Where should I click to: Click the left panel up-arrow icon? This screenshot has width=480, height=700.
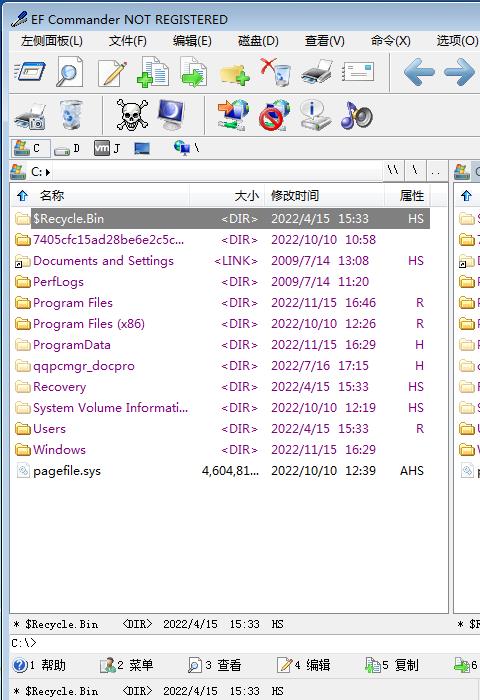(22, 196)
